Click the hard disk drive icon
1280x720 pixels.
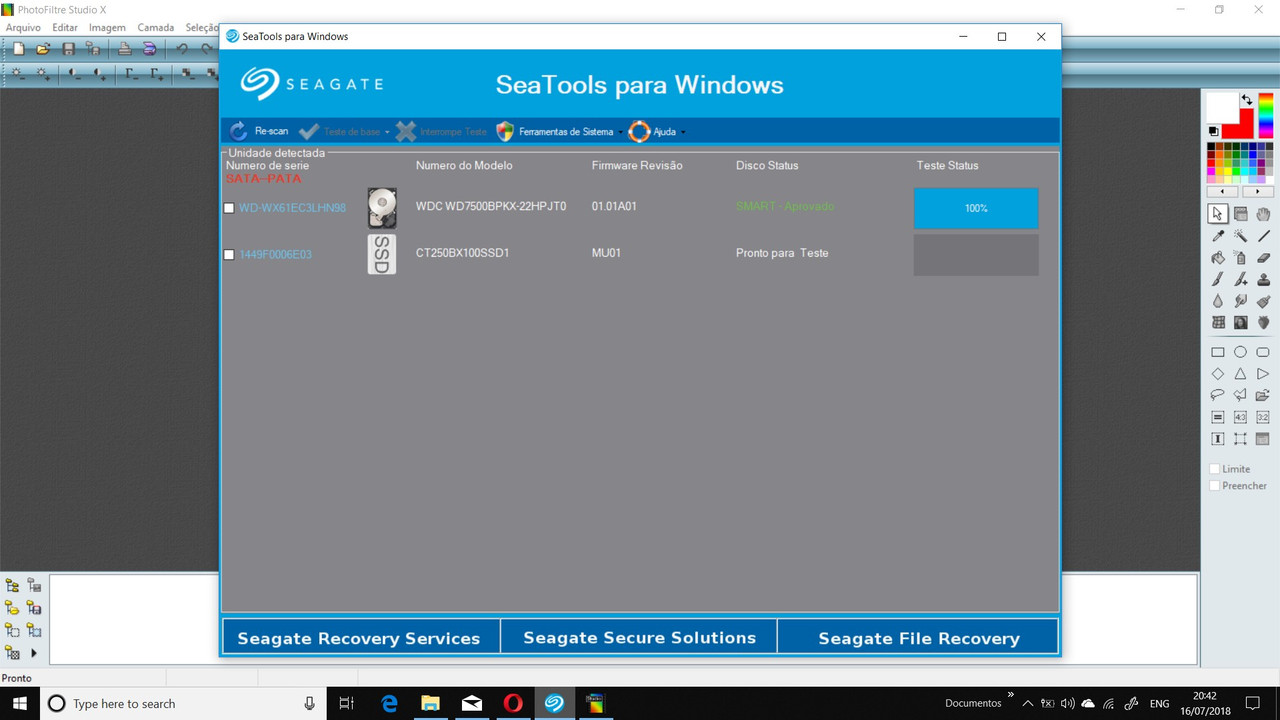[382, 207]
